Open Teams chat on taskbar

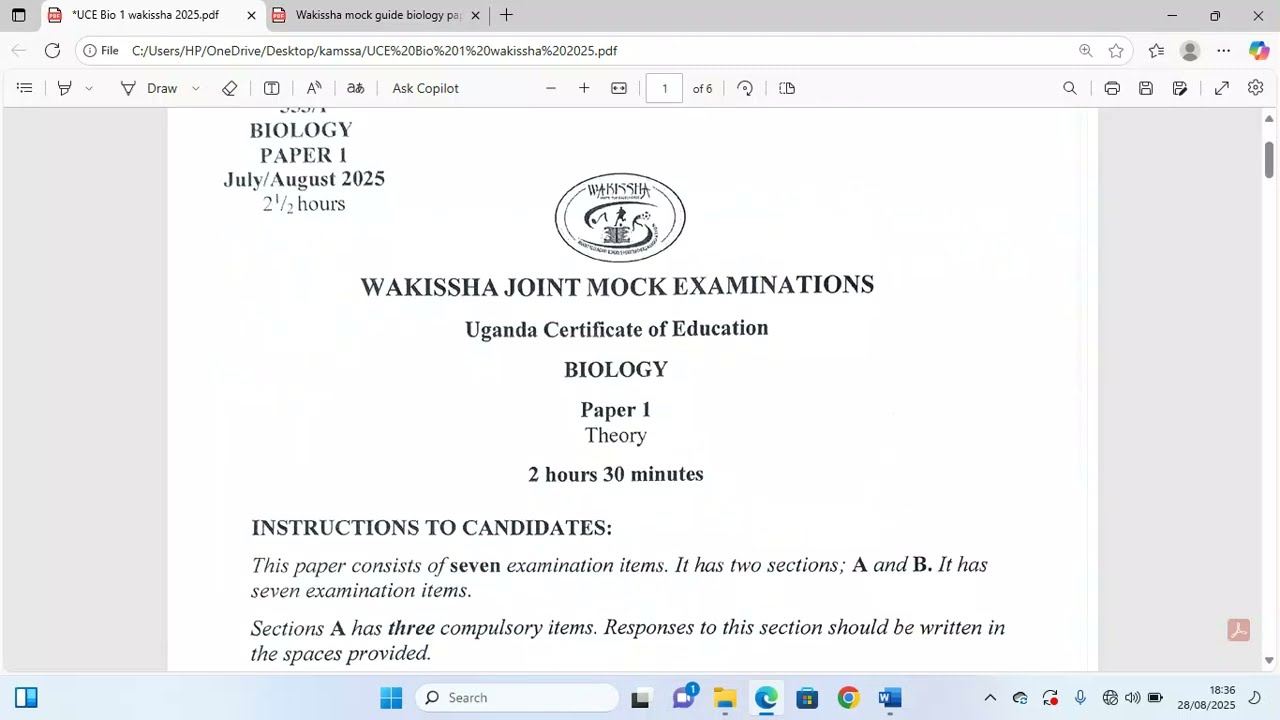pos(684,697)
